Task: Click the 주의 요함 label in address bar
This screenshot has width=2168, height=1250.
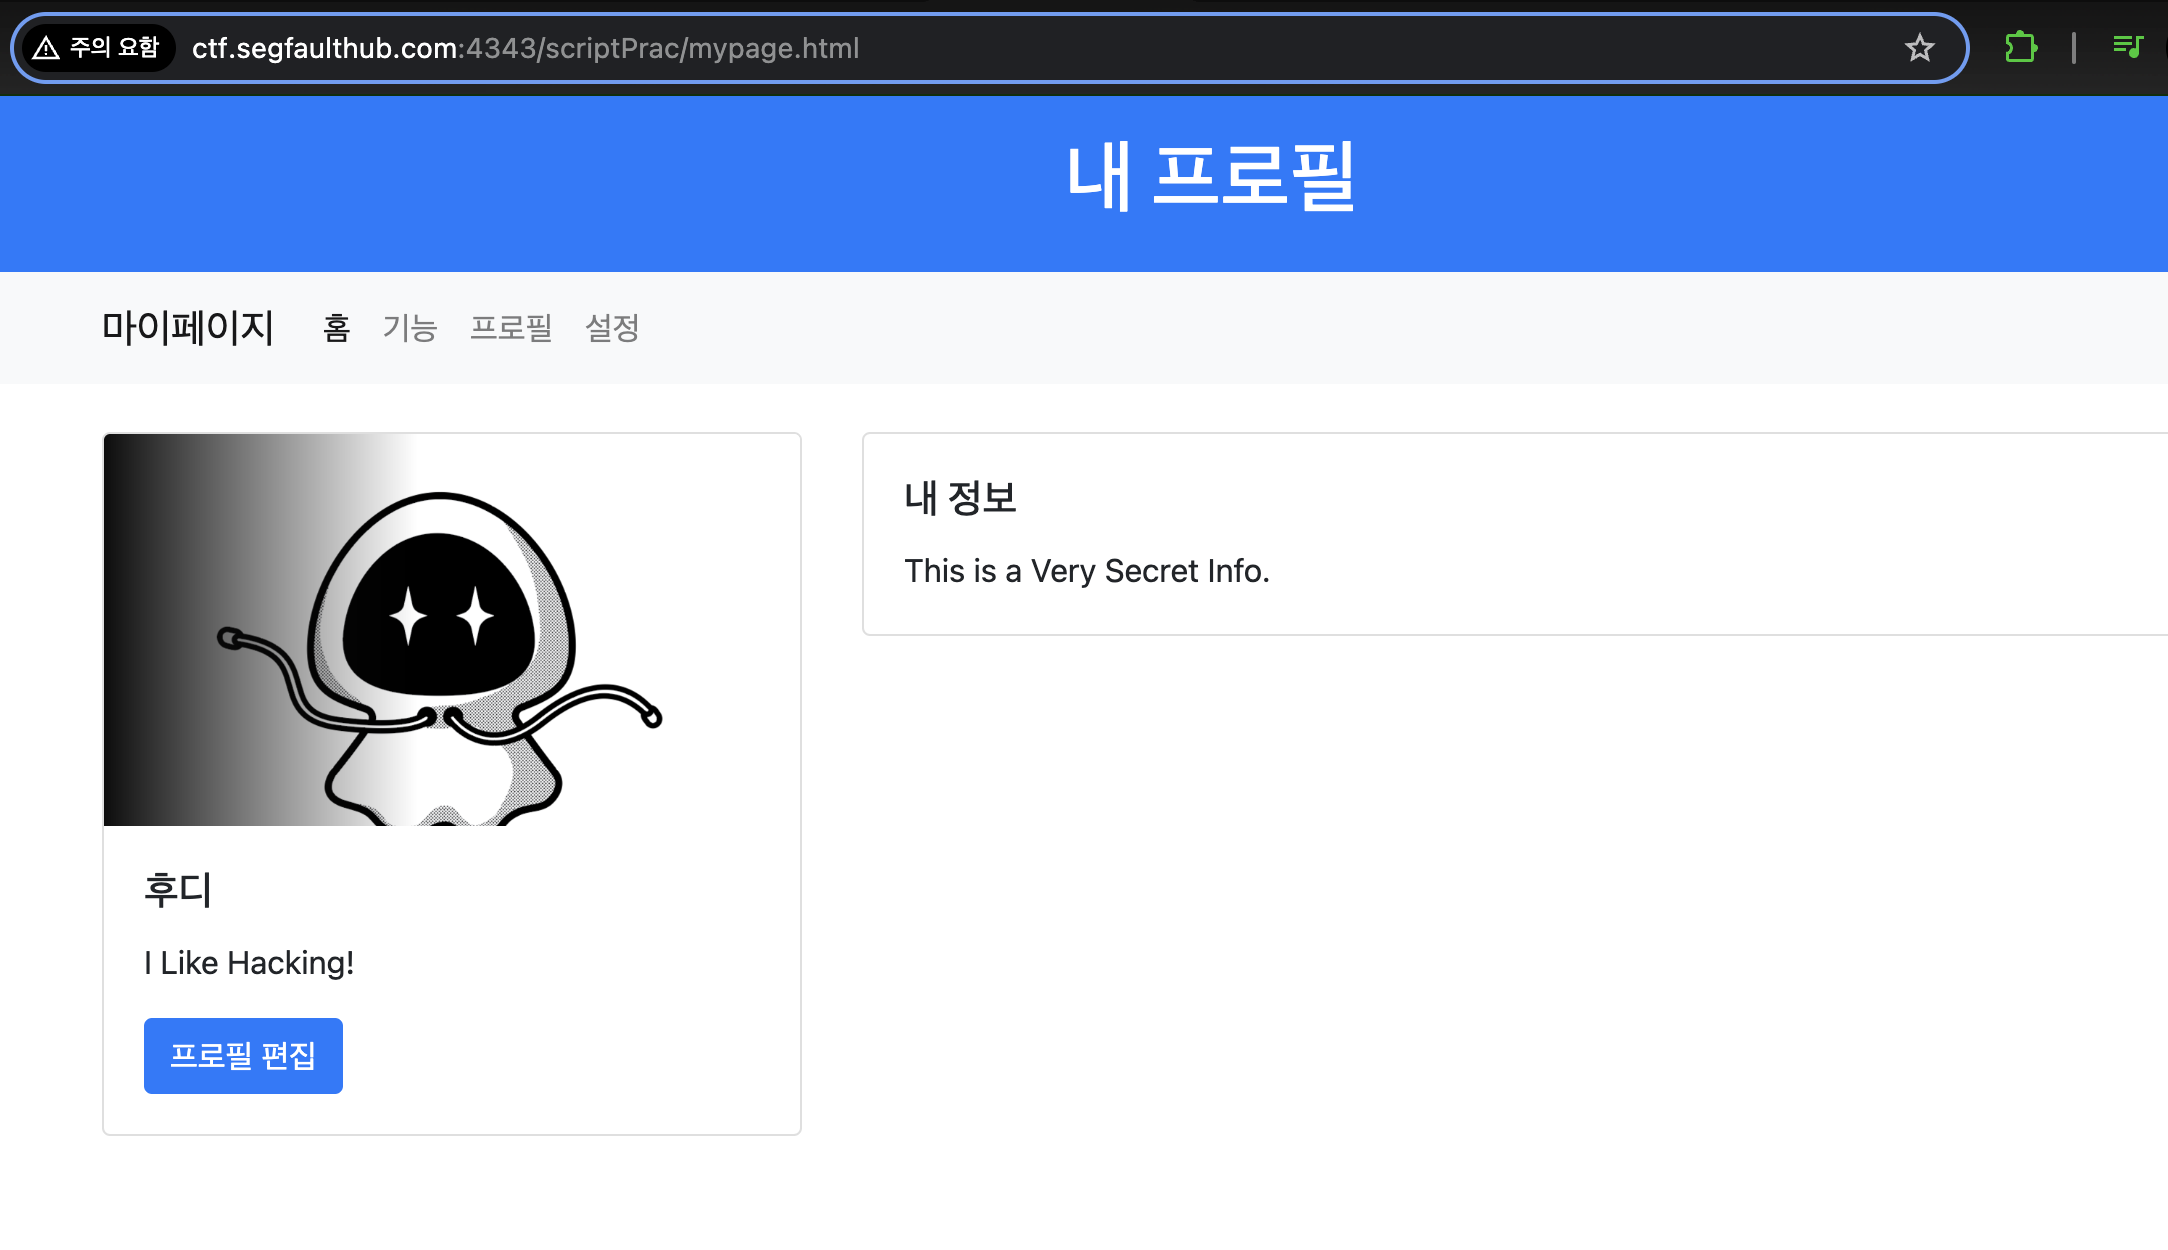Action: 114,48
